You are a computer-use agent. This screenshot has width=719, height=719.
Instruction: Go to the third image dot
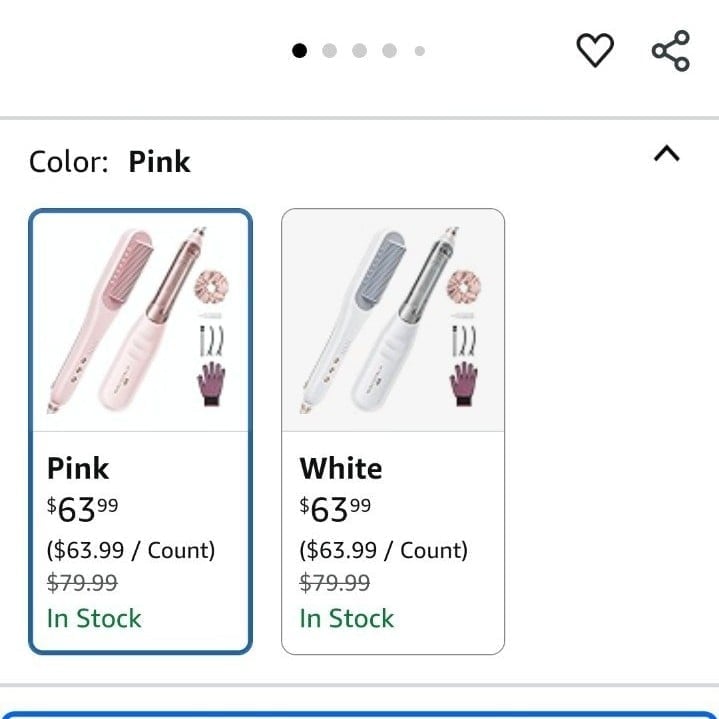pyautogui.click(x=360, y=50)
